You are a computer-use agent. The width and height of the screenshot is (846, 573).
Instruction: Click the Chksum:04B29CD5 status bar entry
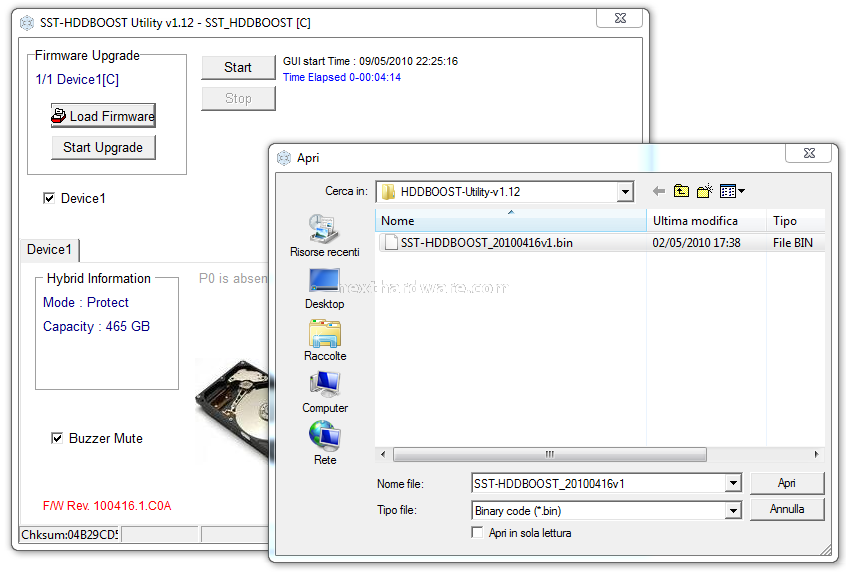coord(70,535)
